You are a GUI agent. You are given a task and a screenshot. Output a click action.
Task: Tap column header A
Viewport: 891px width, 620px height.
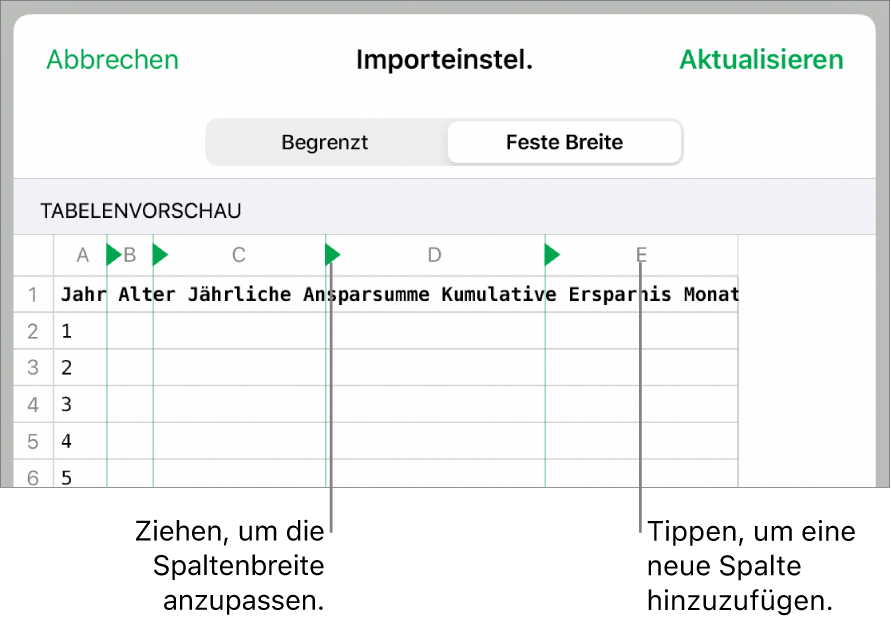[82, 255]
